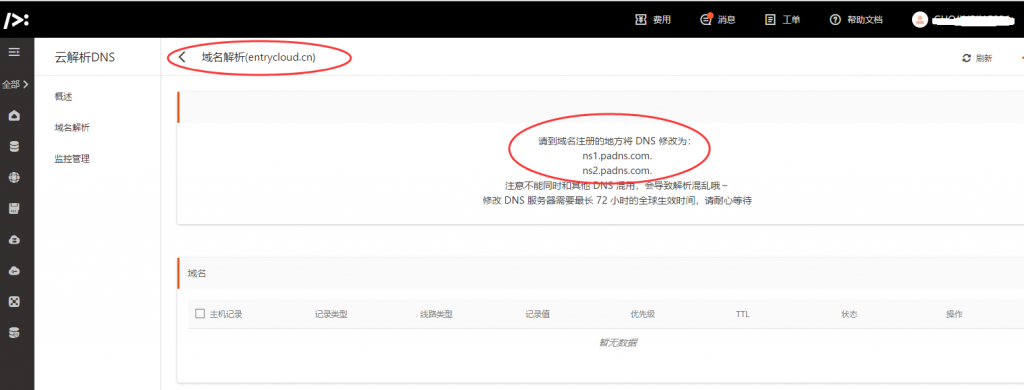Click the 域名 section heading
The height and width of the screenshot is (390, 1024).
click(x=197, y=273)
